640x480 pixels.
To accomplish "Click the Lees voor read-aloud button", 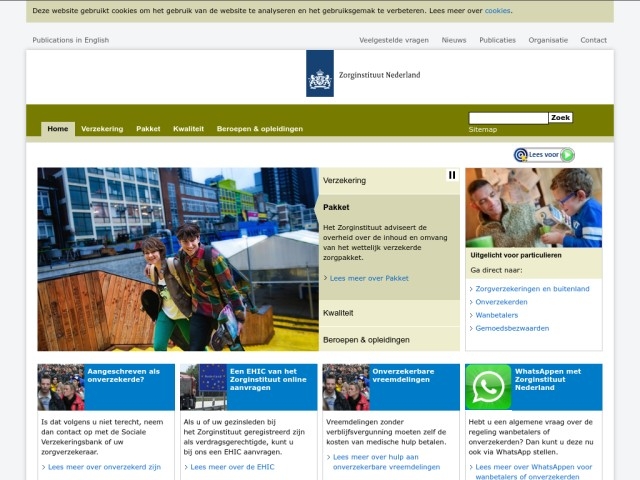I will point(544,155).
